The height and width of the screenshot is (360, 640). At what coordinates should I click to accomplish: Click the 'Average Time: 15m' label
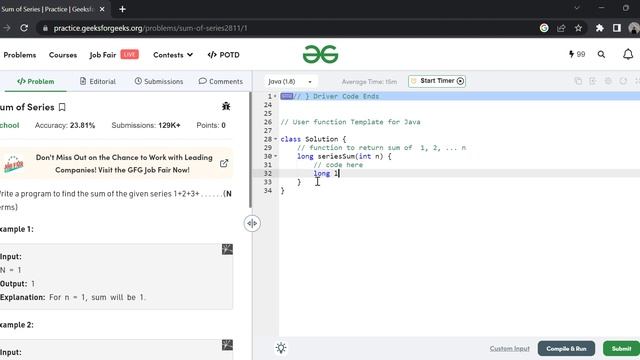pyautogui.click(x=369, y=82)
